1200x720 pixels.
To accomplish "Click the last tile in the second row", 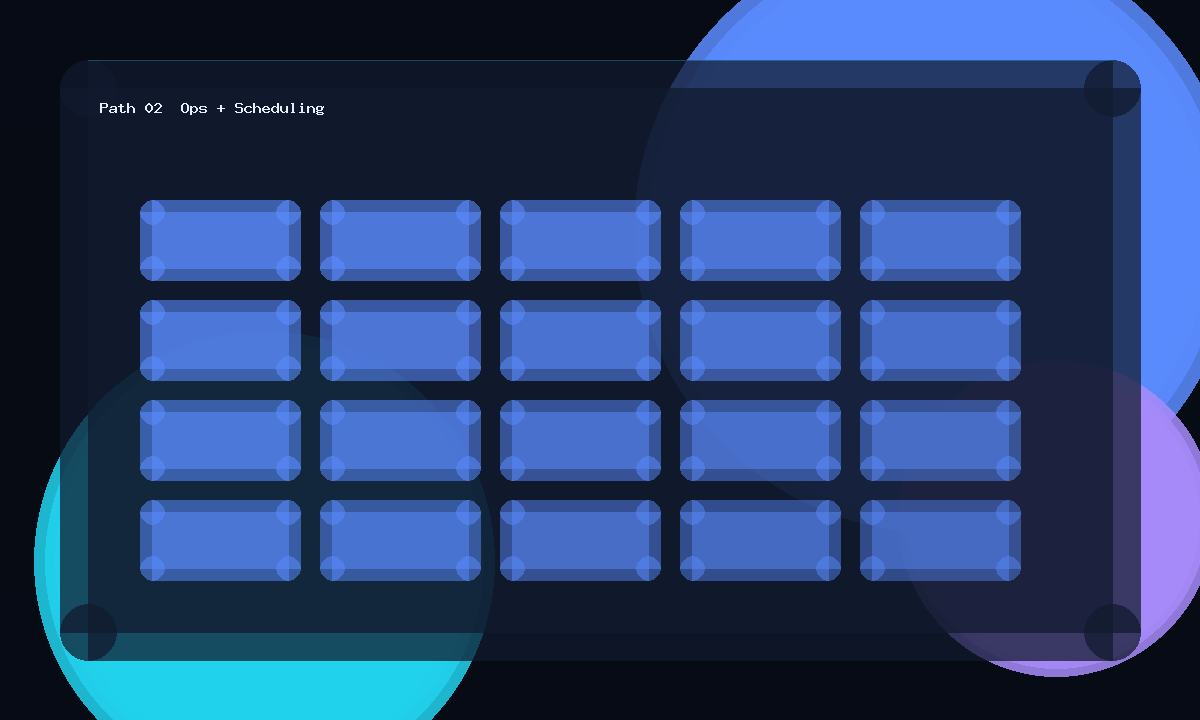I will tap(940, 340).
